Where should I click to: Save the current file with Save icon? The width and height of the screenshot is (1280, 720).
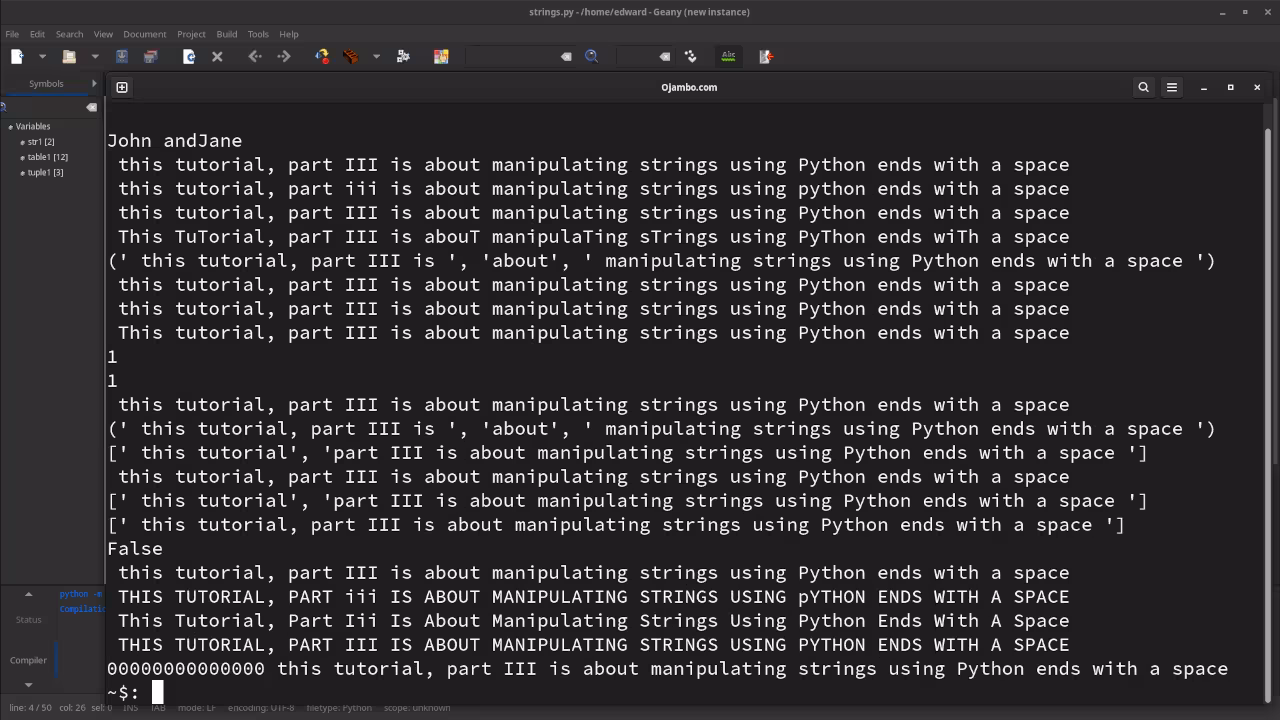pyautogui.click(x=122, y=57)
